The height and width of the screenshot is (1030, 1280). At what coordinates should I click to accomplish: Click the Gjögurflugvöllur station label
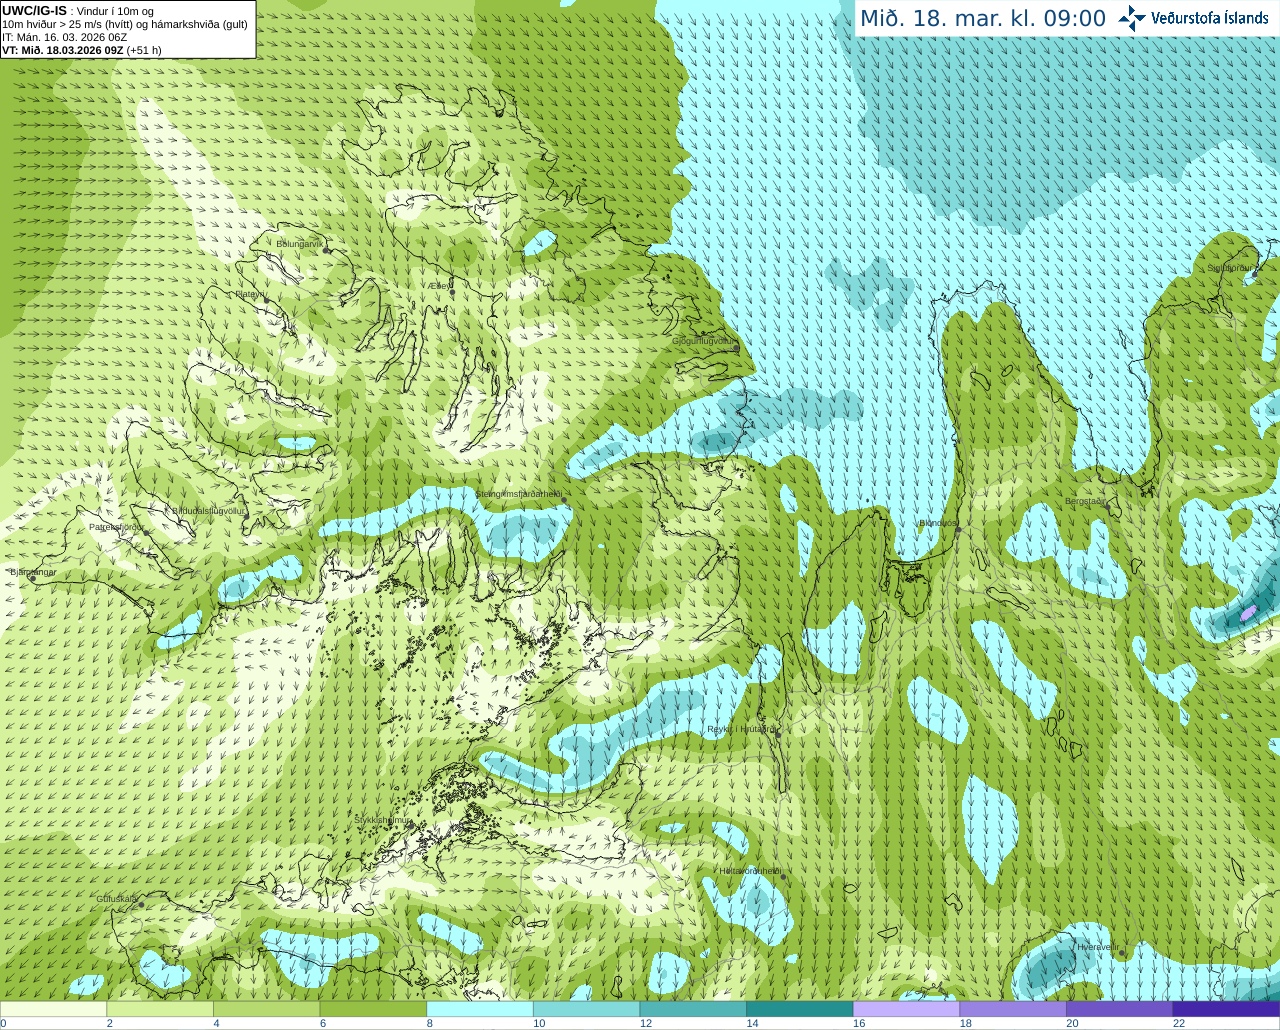704,341
